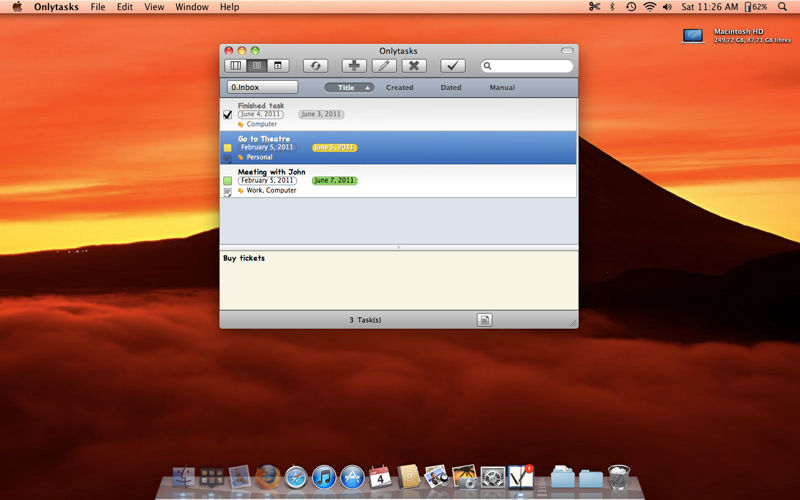Open the Trash in the dock
The height and width of the screenshot is (500, 800).
tap(619, 477)
